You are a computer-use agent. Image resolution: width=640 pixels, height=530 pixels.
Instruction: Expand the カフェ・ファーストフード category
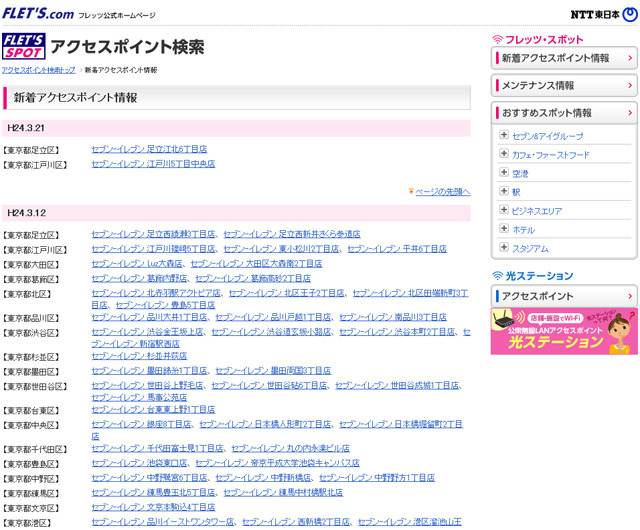click(x=504, y=154)
